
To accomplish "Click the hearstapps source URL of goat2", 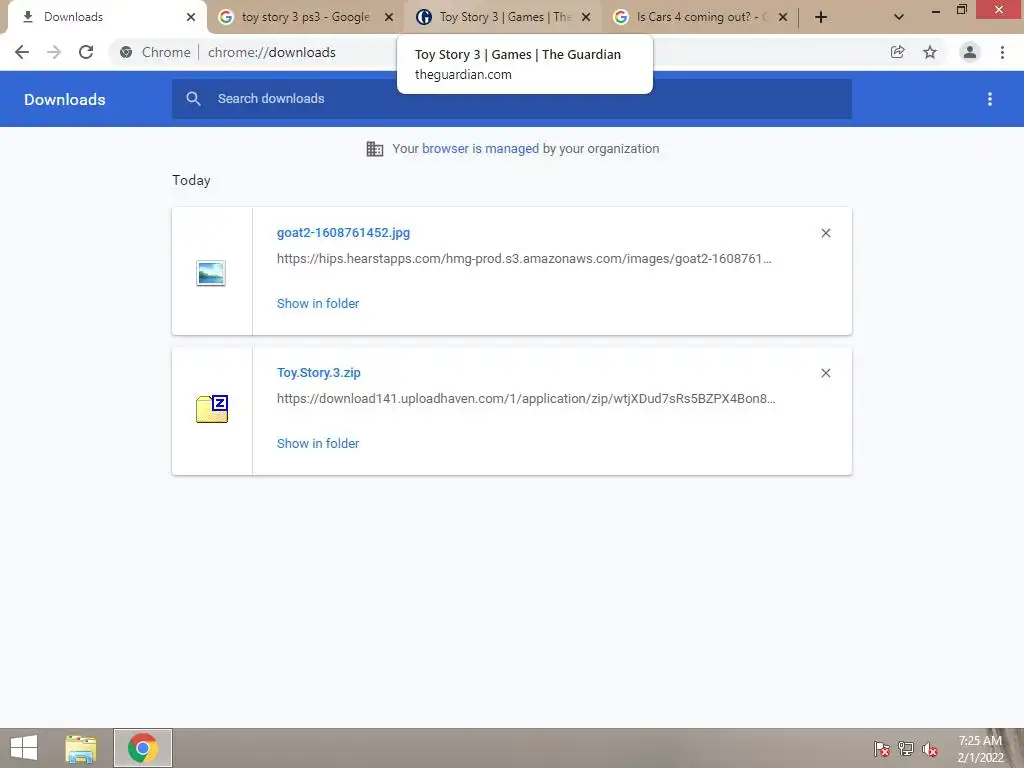I will click(x=524, y=259).
